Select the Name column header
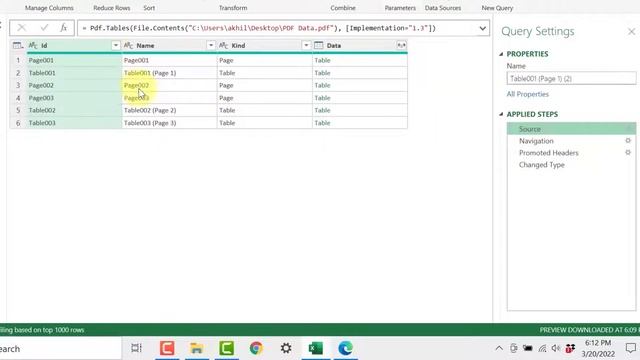Image resolution: width=640 pixels, height=360 pixels. click(x=169, y=45)
